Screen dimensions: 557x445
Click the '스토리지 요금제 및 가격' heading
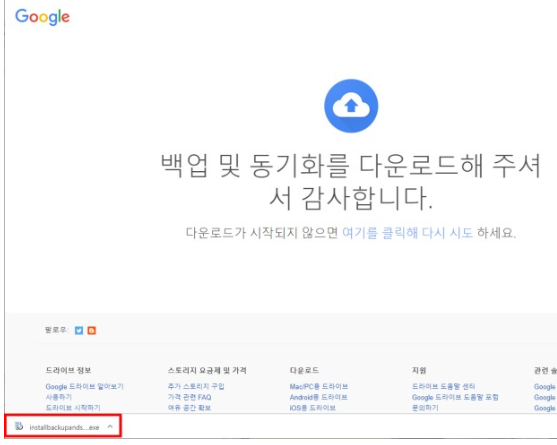pos(207,370)
